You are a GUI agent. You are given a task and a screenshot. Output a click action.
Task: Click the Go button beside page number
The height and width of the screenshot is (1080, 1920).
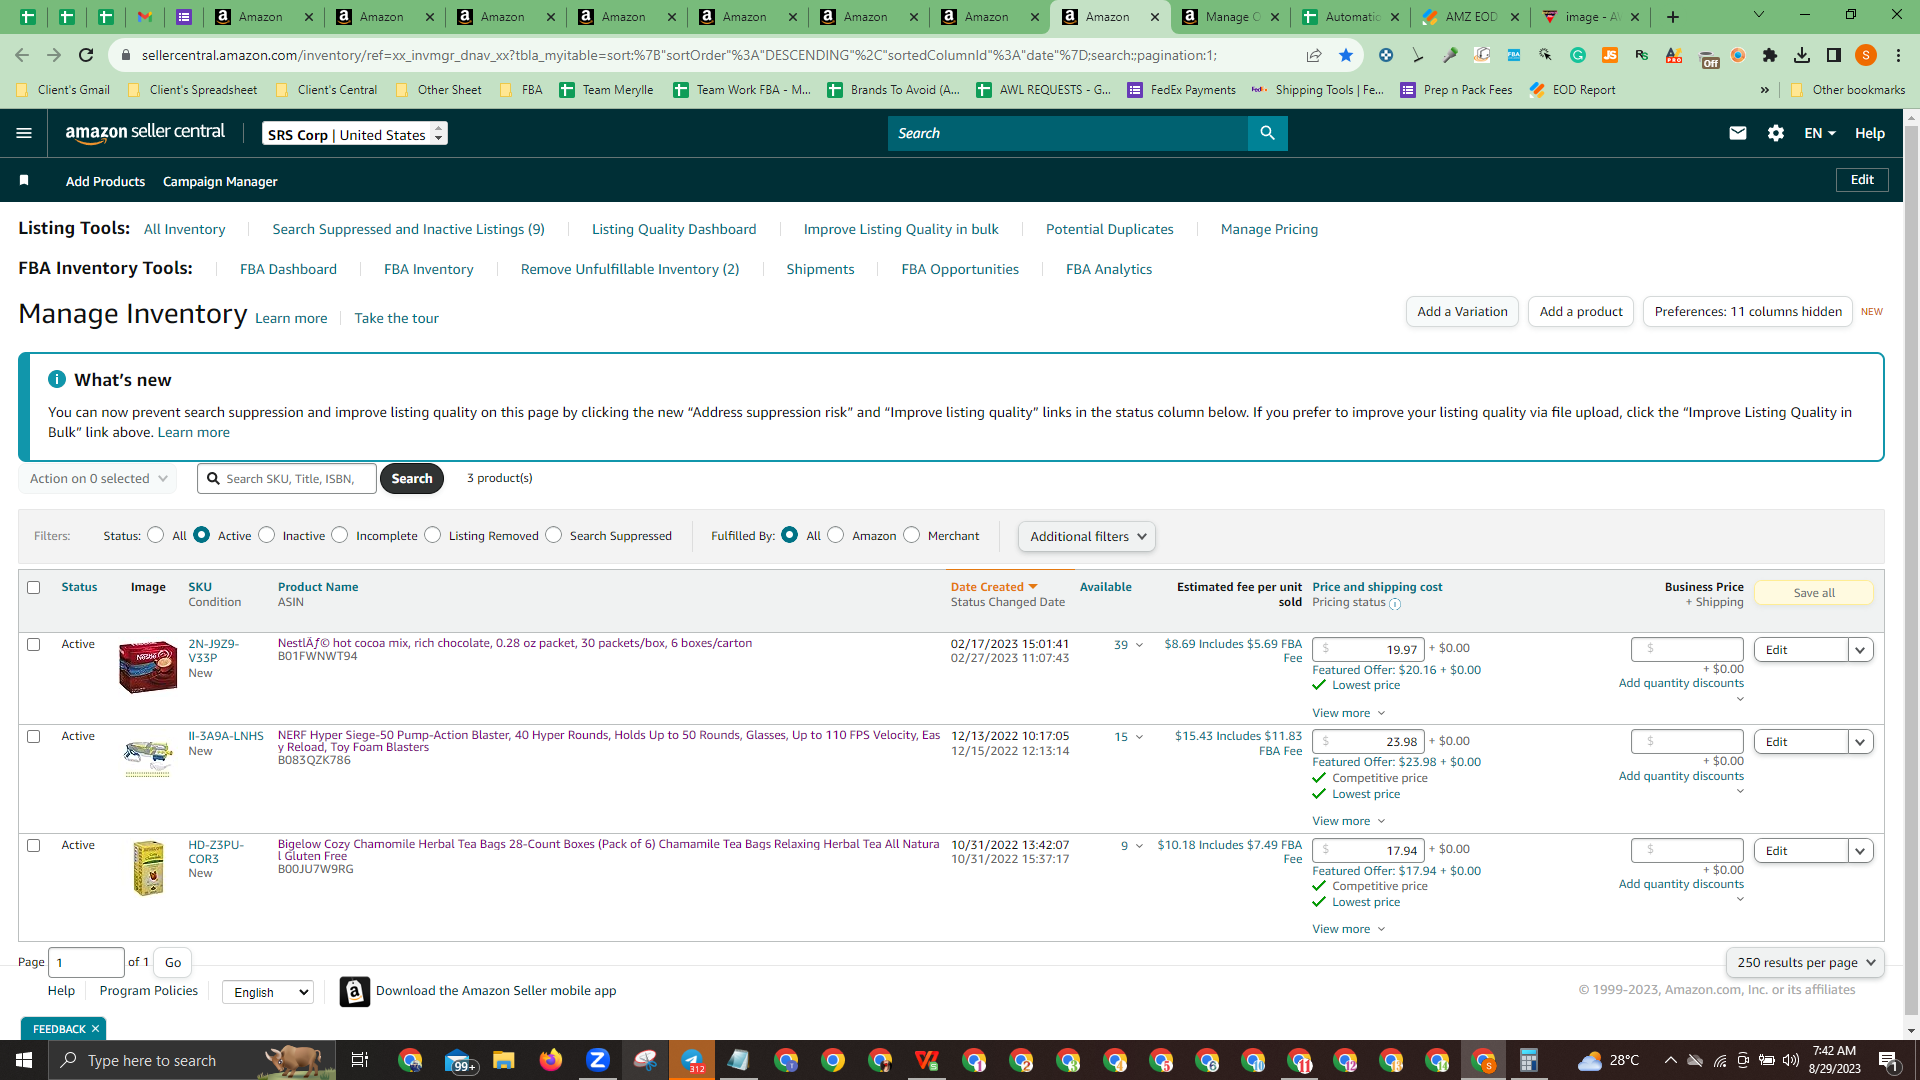[x=173, y=962]
